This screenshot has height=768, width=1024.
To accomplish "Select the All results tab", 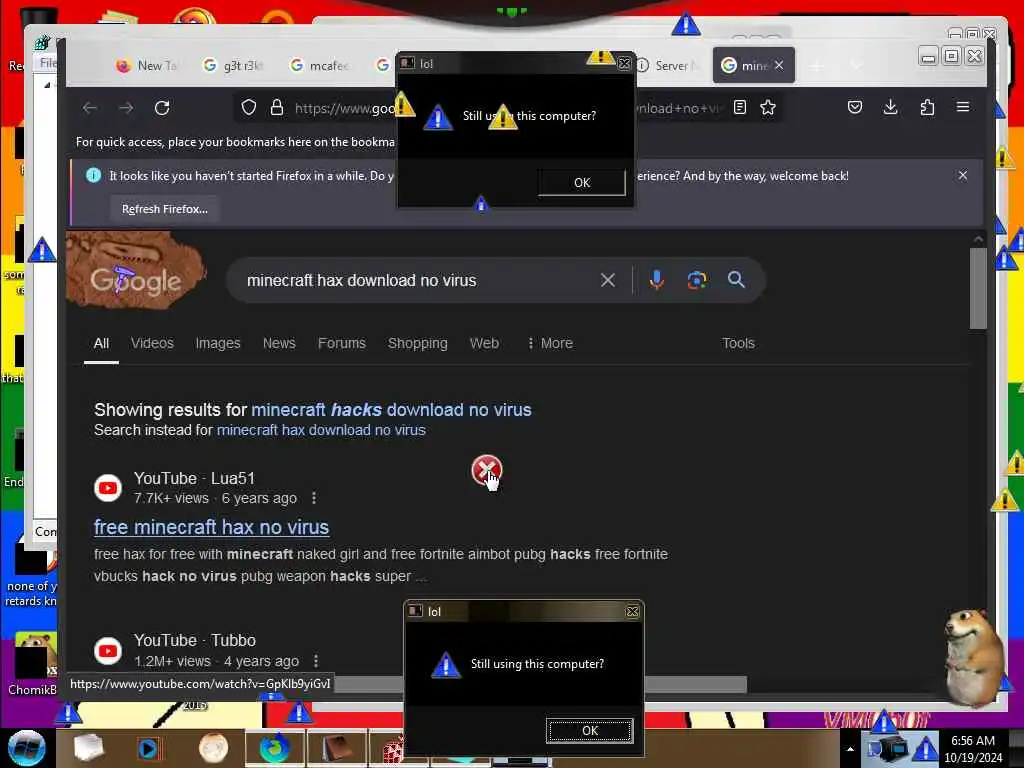I will pos(101,344).
